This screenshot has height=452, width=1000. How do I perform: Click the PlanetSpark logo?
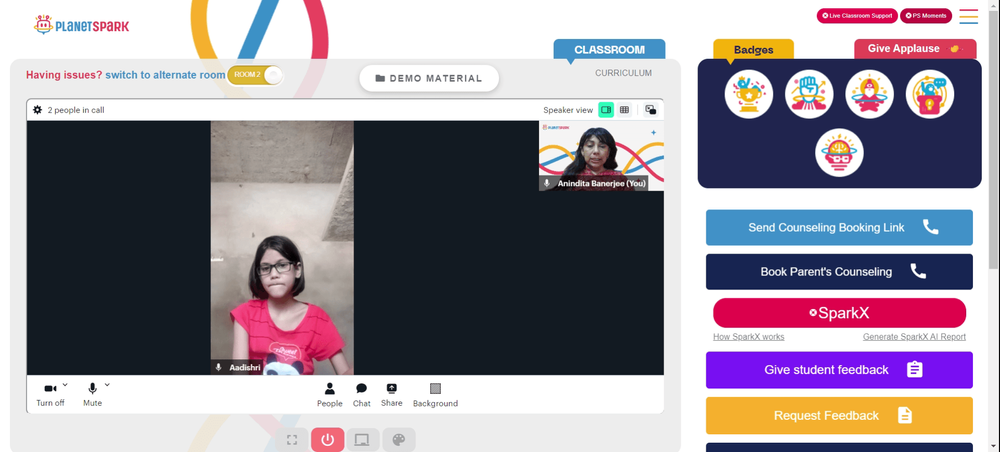pos(81,25)
